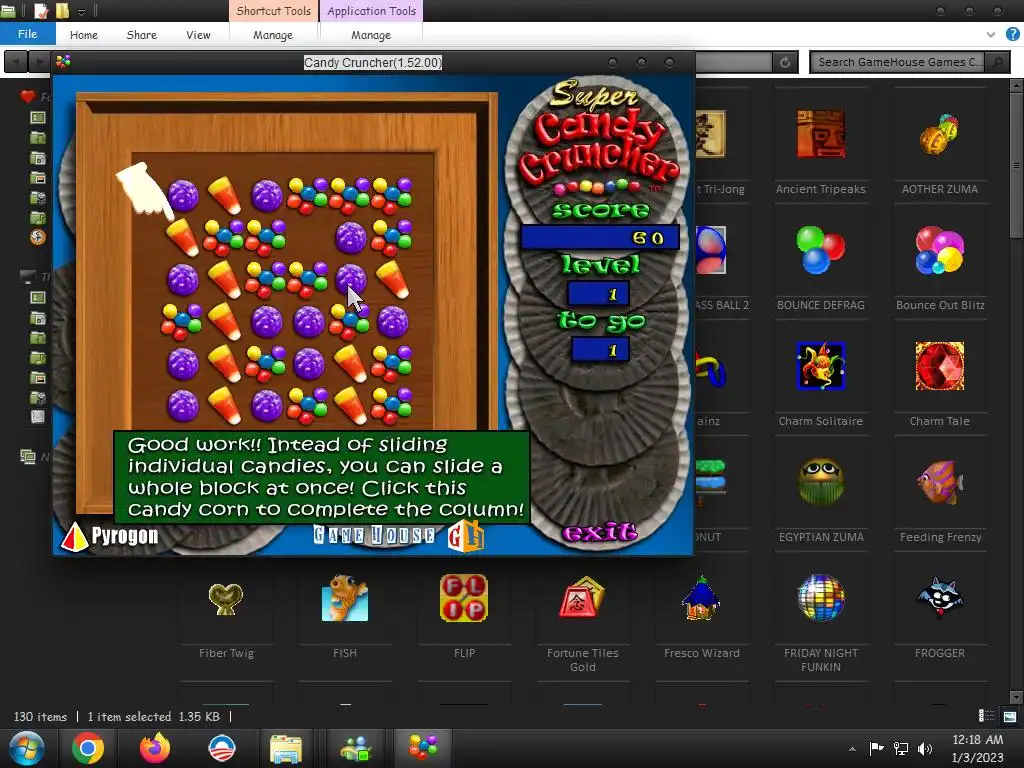Image resolution: width=1024 pixels, height=768 pixels.
Task: Open the FISH game icon
Action: 345,598
